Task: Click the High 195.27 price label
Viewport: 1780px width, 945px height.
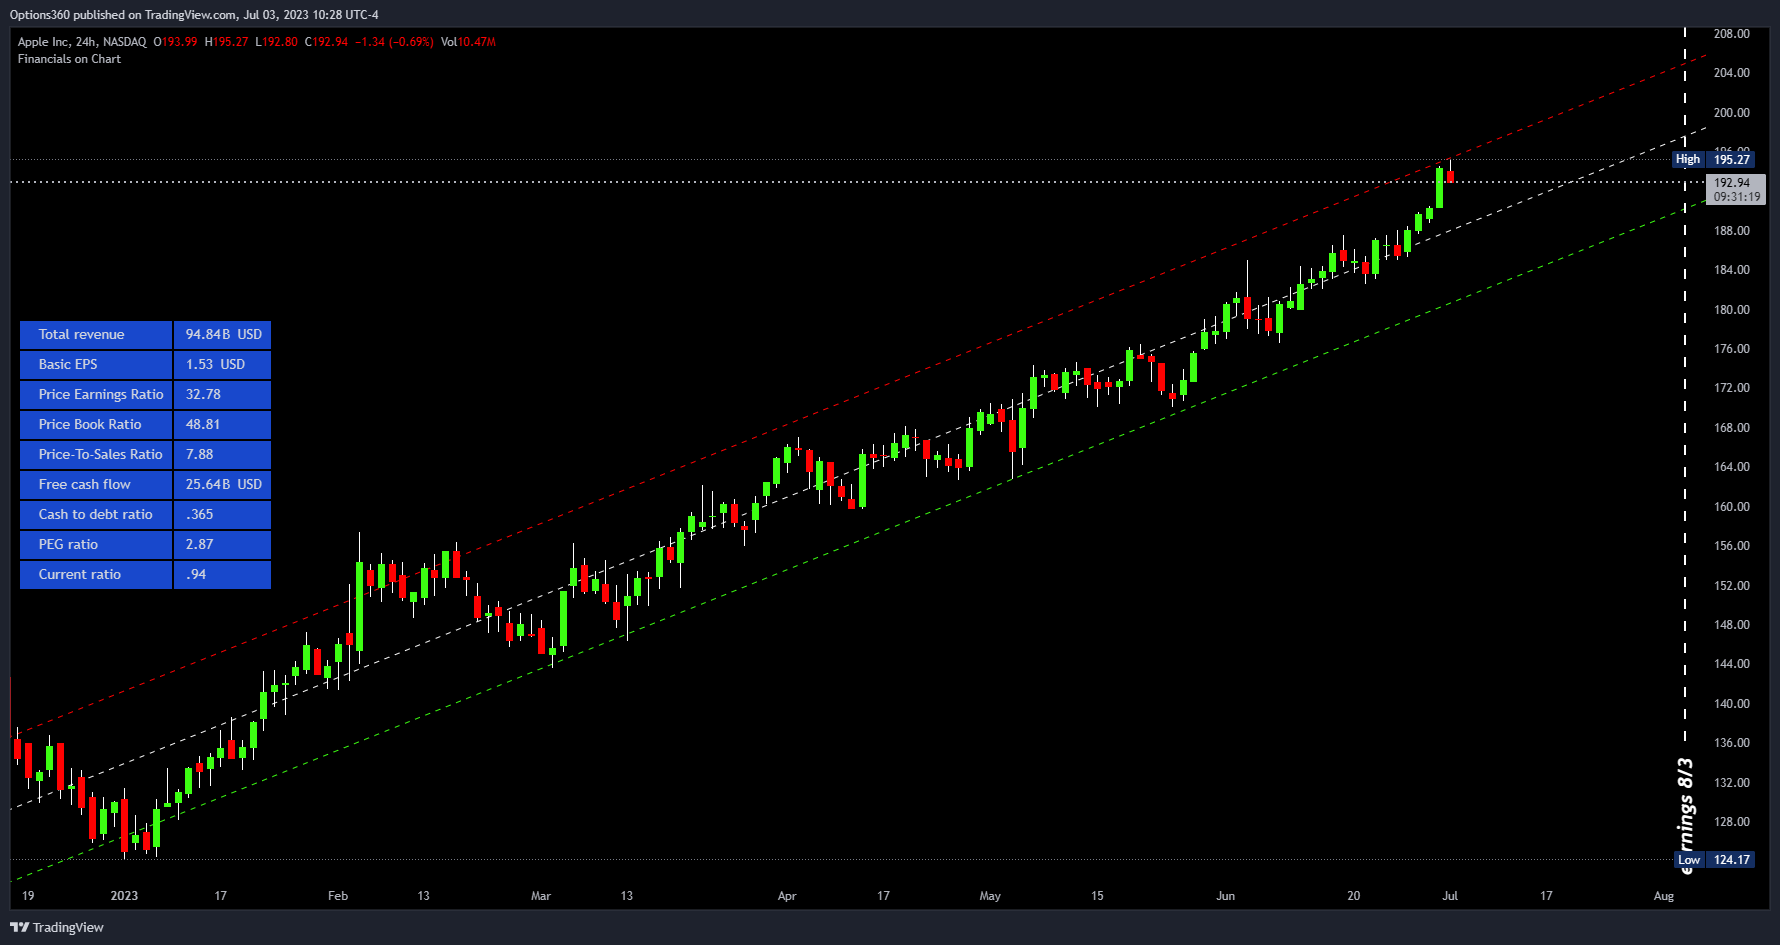Action: [1713, 159]
